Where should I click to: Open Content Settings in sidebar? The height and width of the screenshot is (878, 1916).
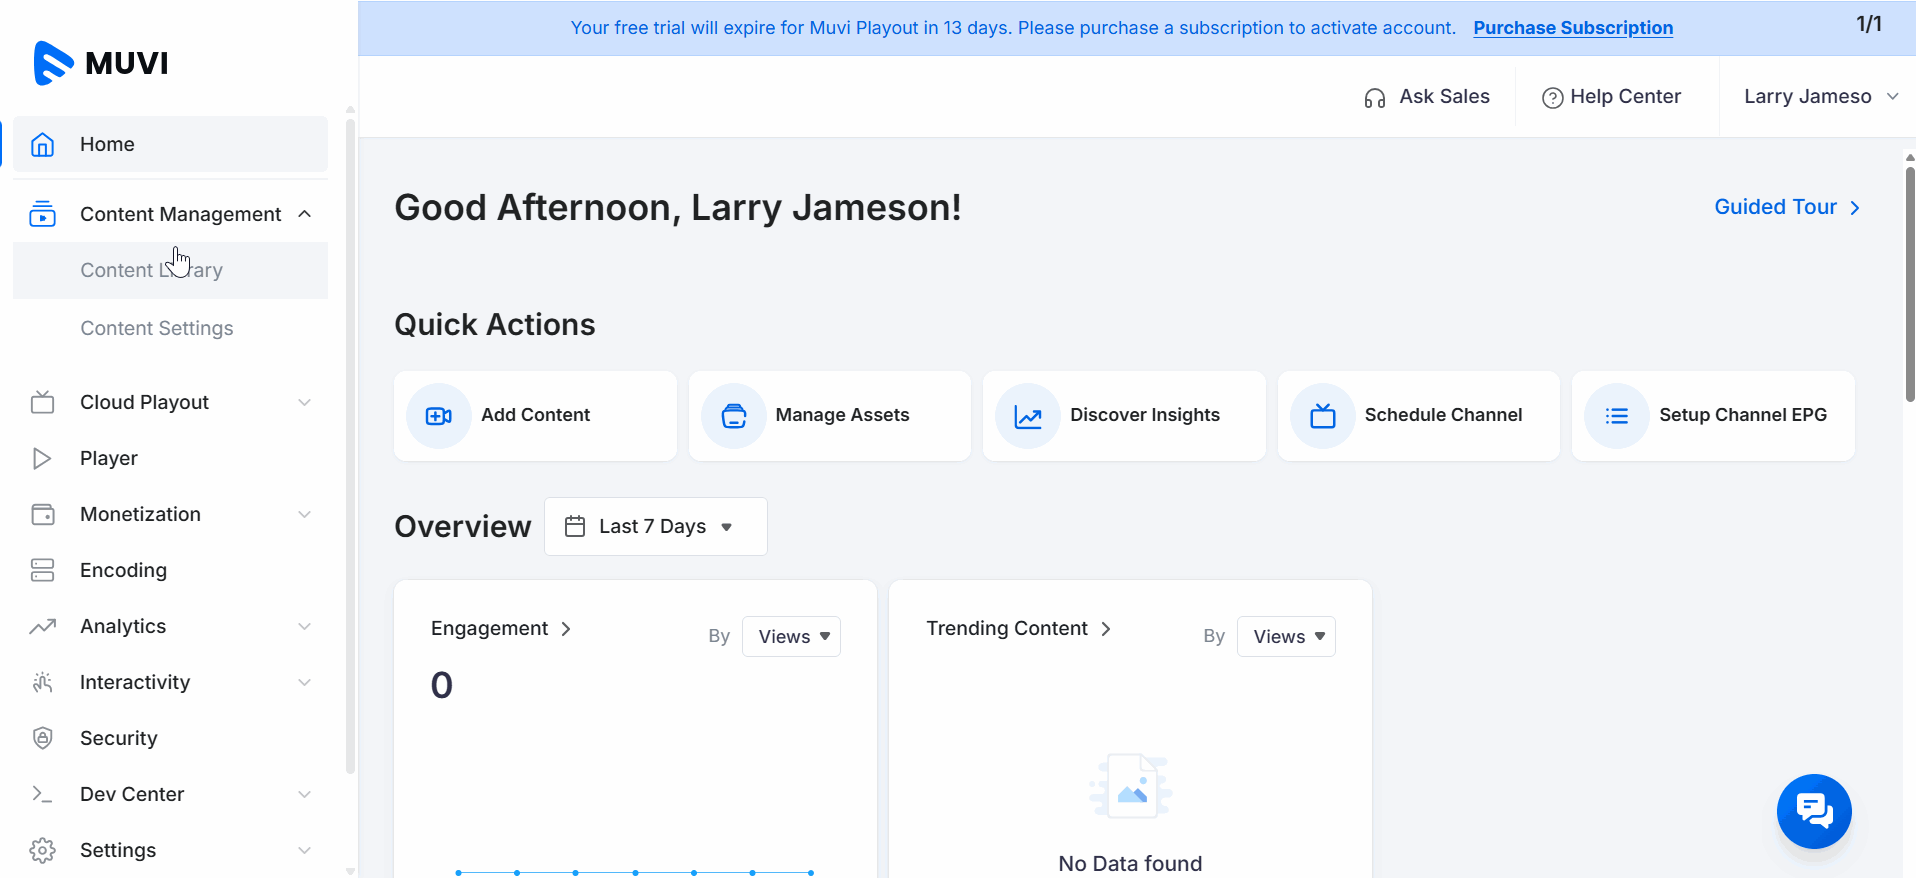pyautogui.click(x=157, y=328)
